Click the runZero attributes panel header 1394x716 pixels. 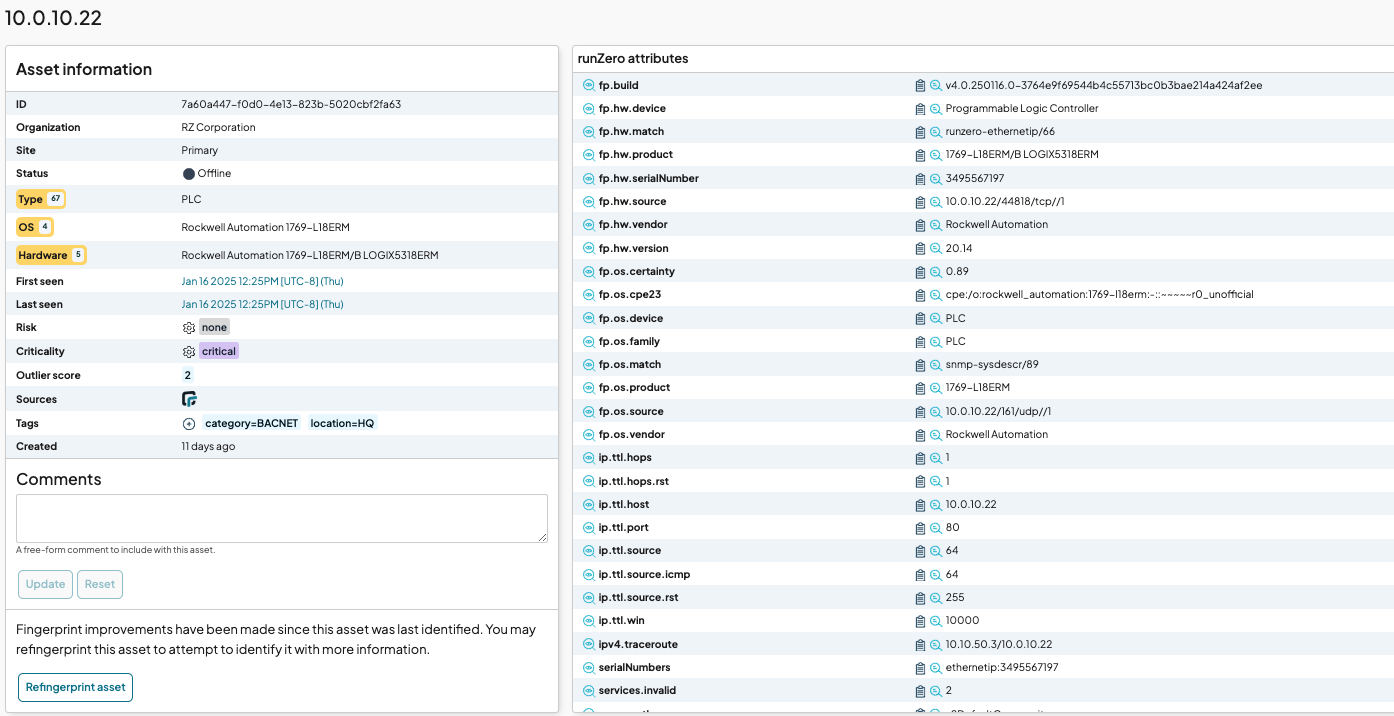click(633, 59)
